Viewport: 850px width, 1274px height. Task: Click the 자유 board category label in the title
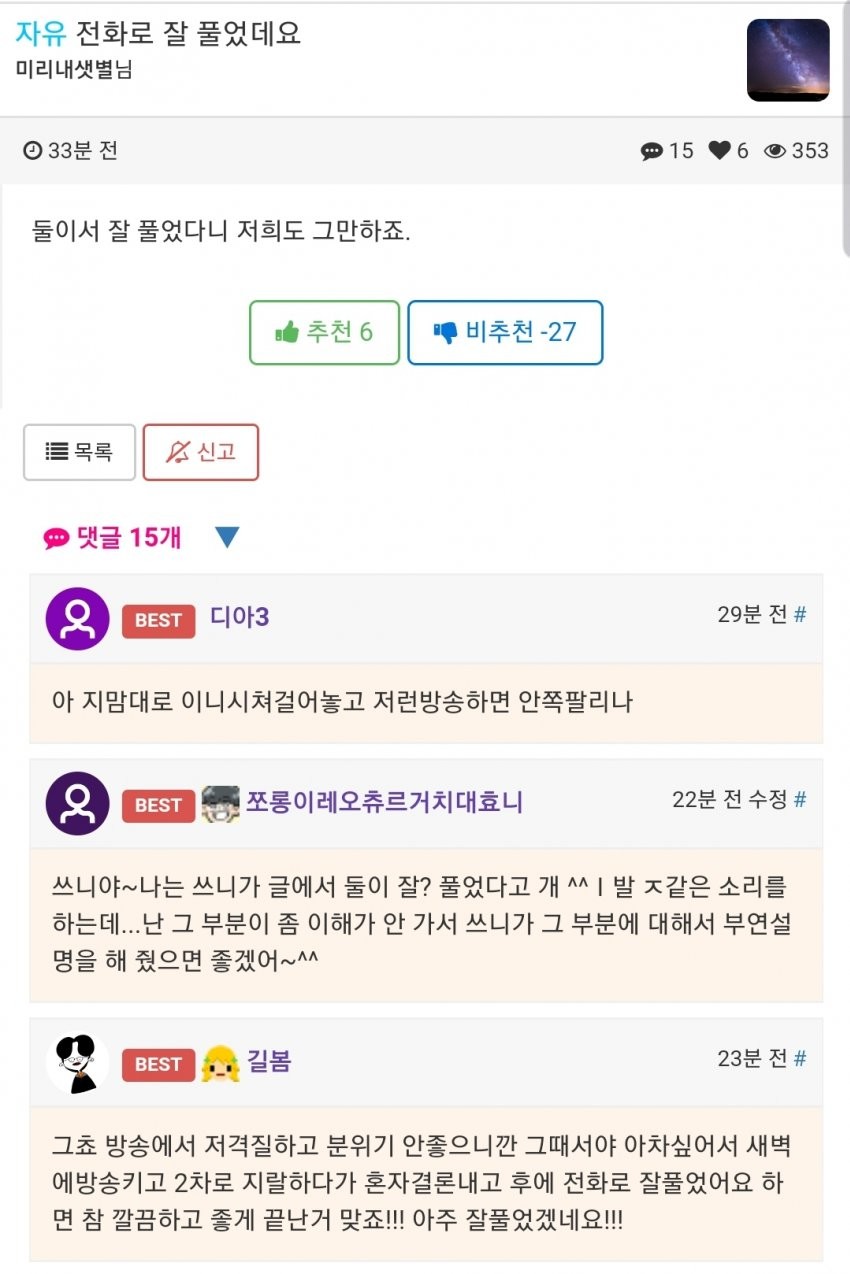(x=41, y=34)
